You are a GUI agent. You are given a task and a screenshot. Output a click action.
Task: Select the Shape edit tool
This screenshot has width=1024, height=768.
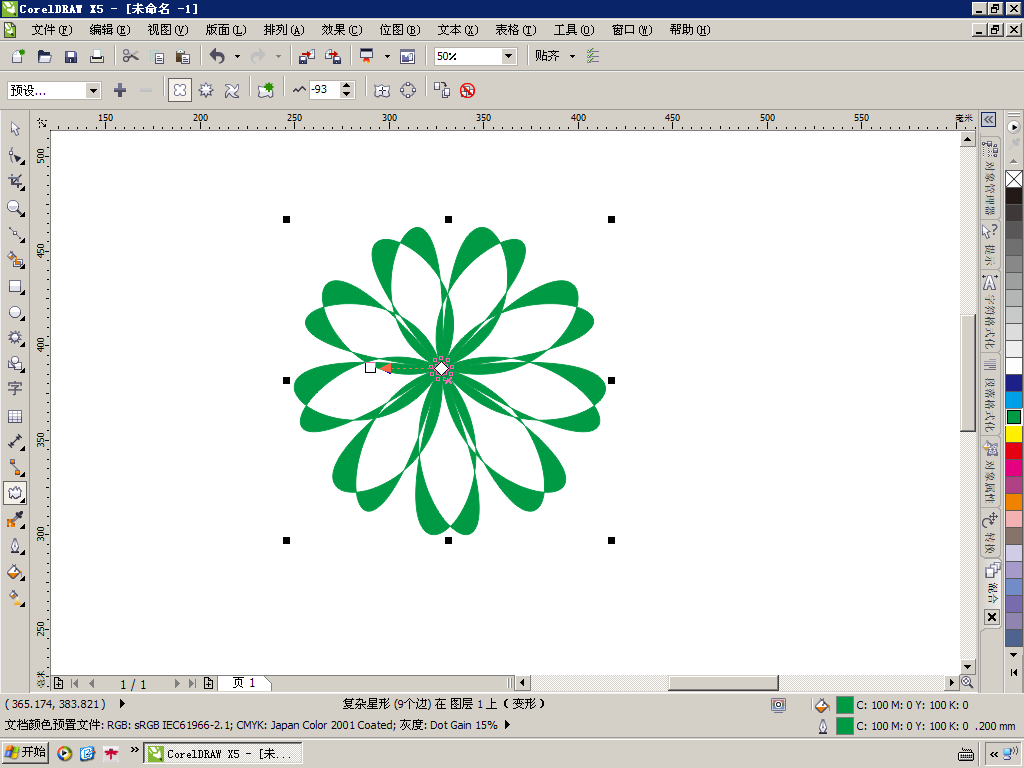(15, 155)
